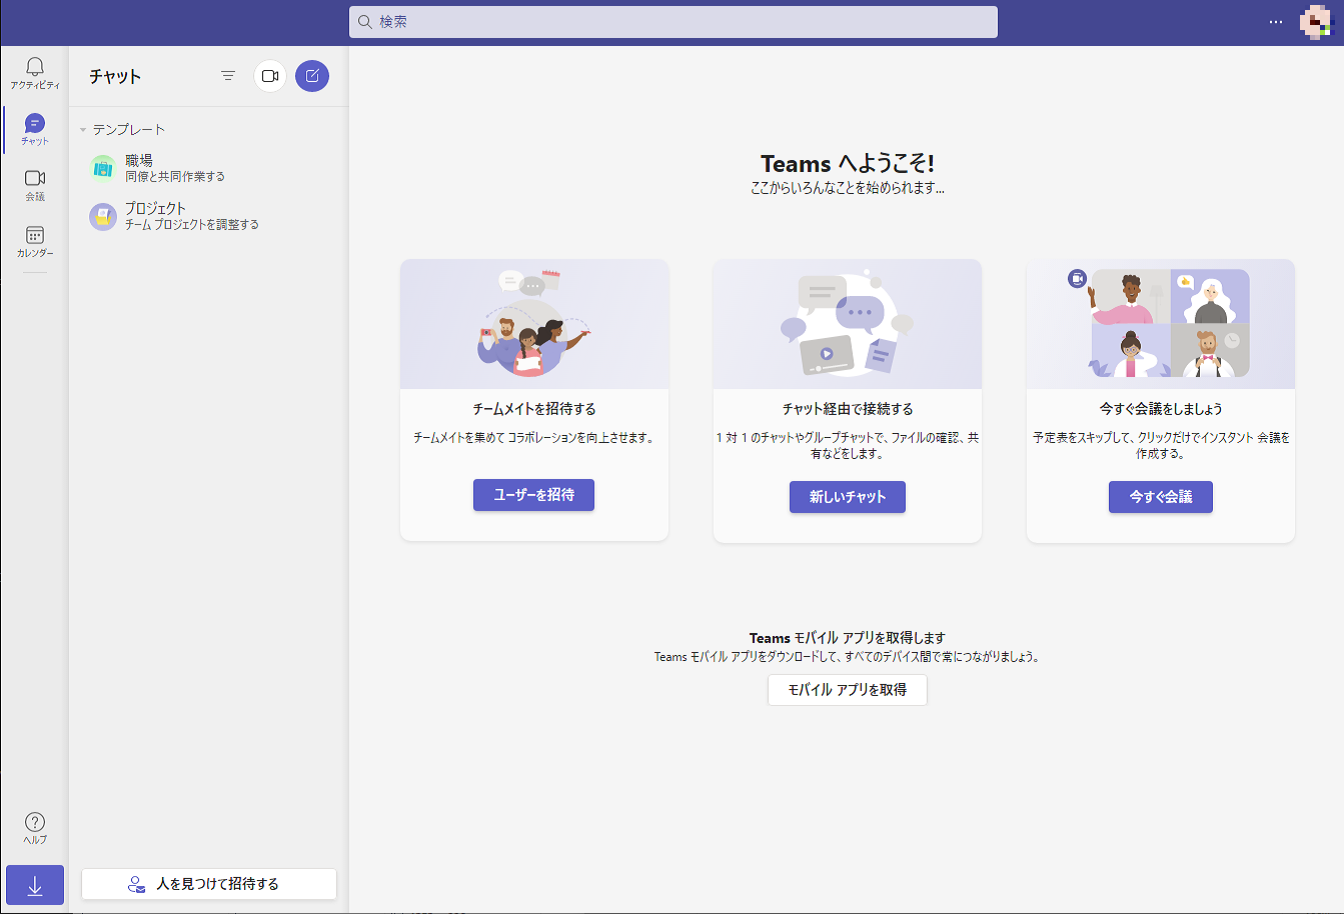This screenshot has height=914, width=1344.
Task: Open the カレンダー (Calendar) sidebar icon
Action: (34, 243)
